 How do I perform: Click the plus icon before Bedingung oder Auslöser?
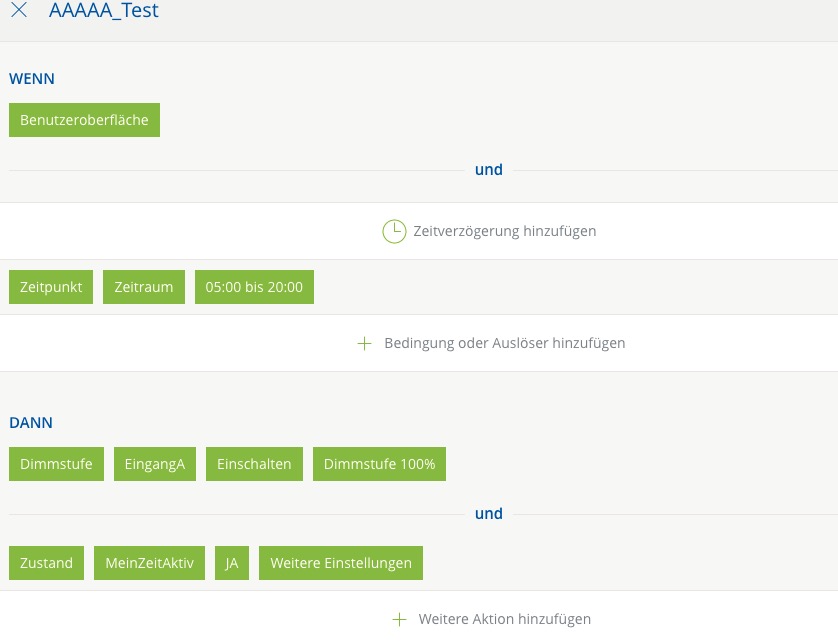(365, 343)
